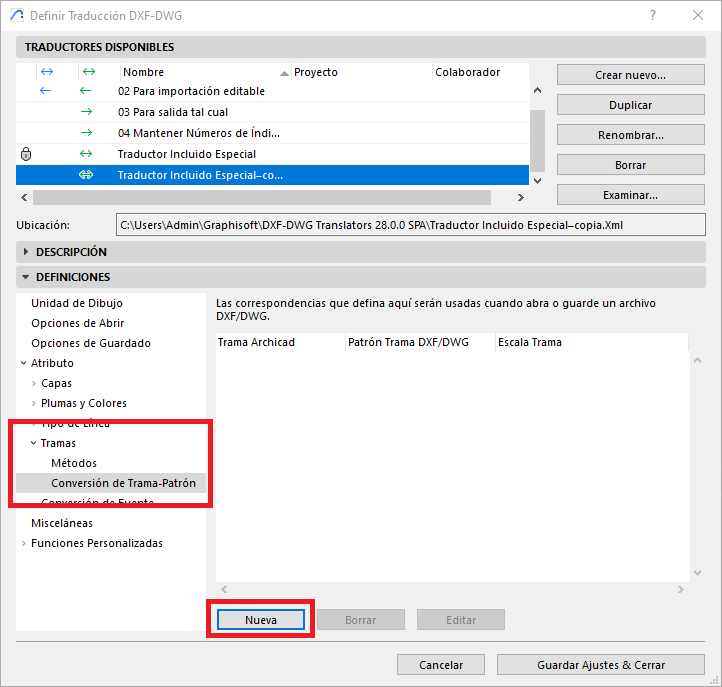Click the green arrow of 04 Mantener Números translator
The image size is (722, 687).
click(x=86, y=133)
